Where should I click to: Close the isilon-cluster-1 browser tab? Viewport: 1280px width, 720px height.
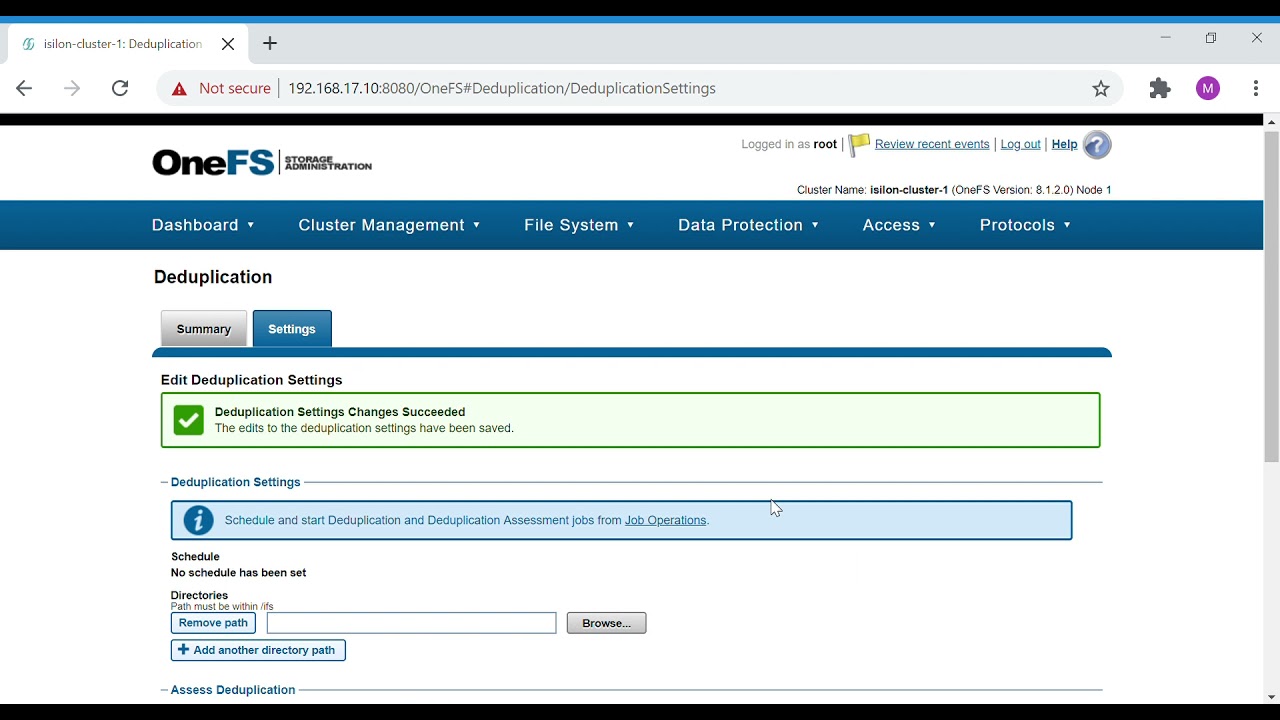pyautogui.click(x=228, y=44)
